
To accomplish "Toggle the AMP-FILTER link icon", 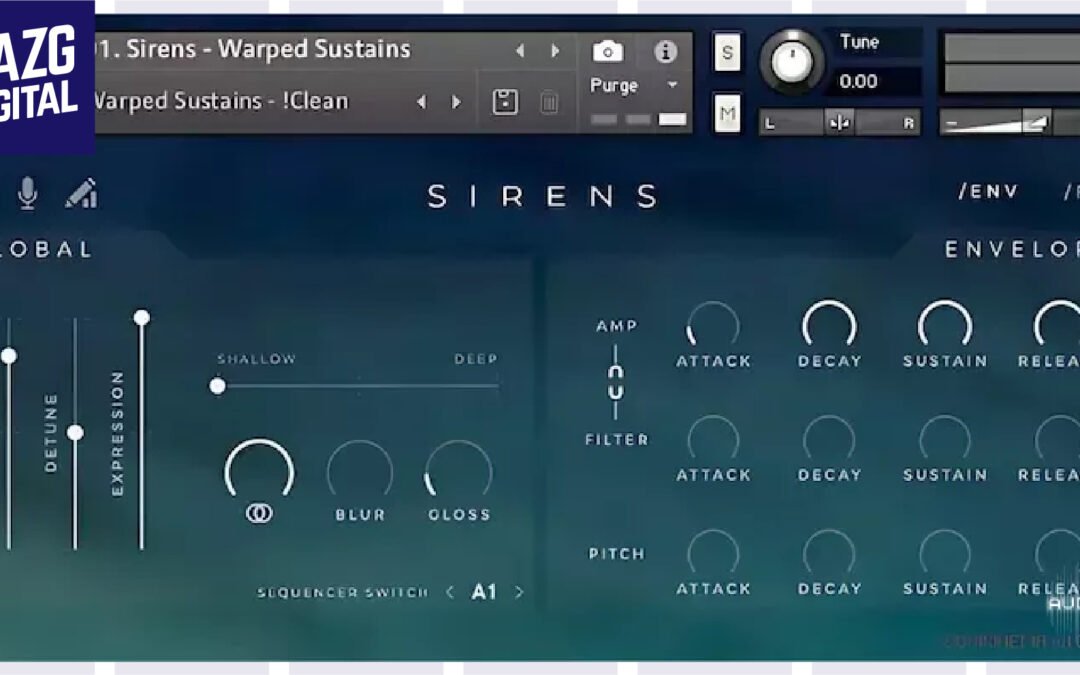I will click(615, 382).
